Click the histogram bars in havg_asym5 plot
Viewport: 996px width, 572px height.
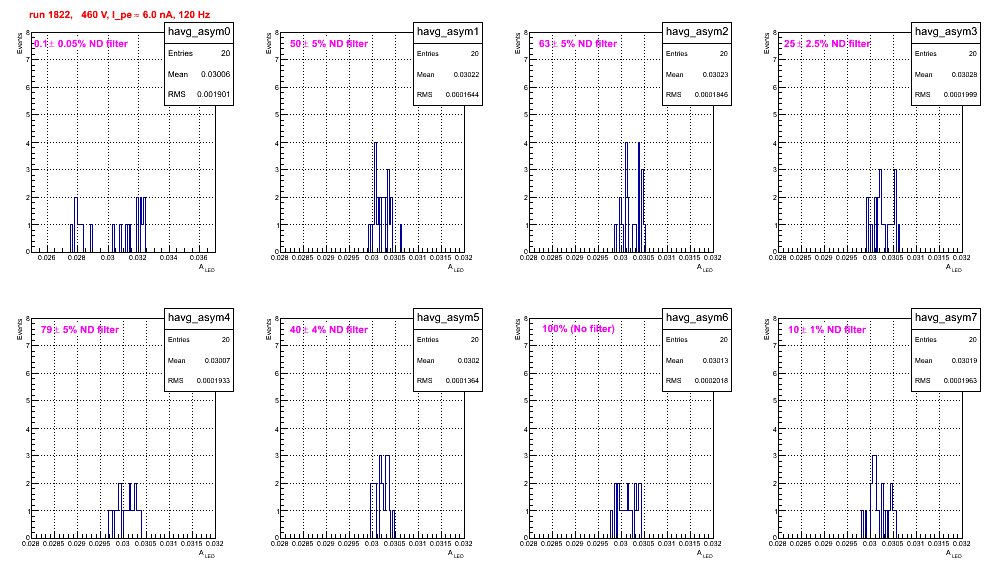[383, 496]
